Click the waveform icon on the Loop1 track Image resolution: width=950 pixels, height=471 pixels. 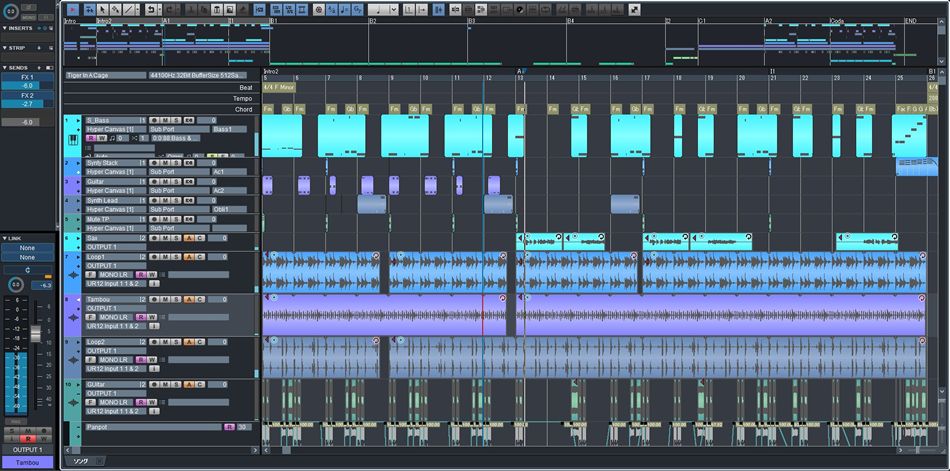73,275
